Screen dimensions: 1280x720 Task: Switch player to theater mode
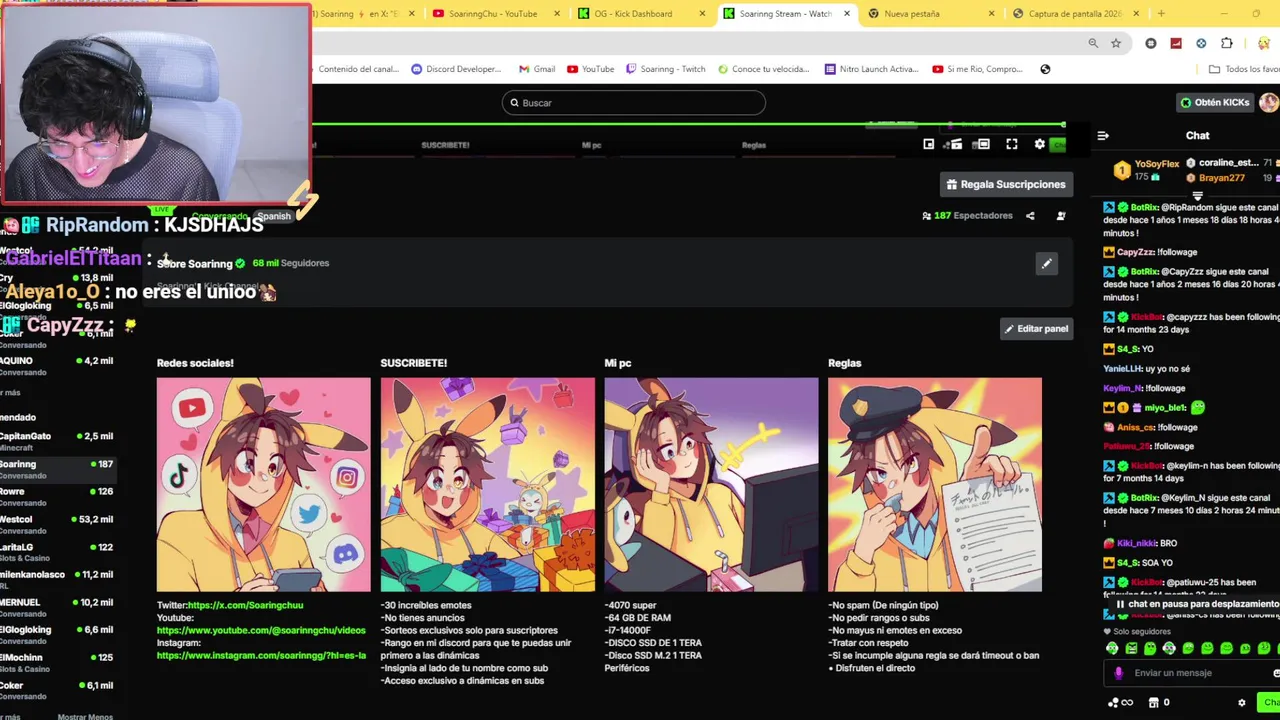click(x=982, y=145)
